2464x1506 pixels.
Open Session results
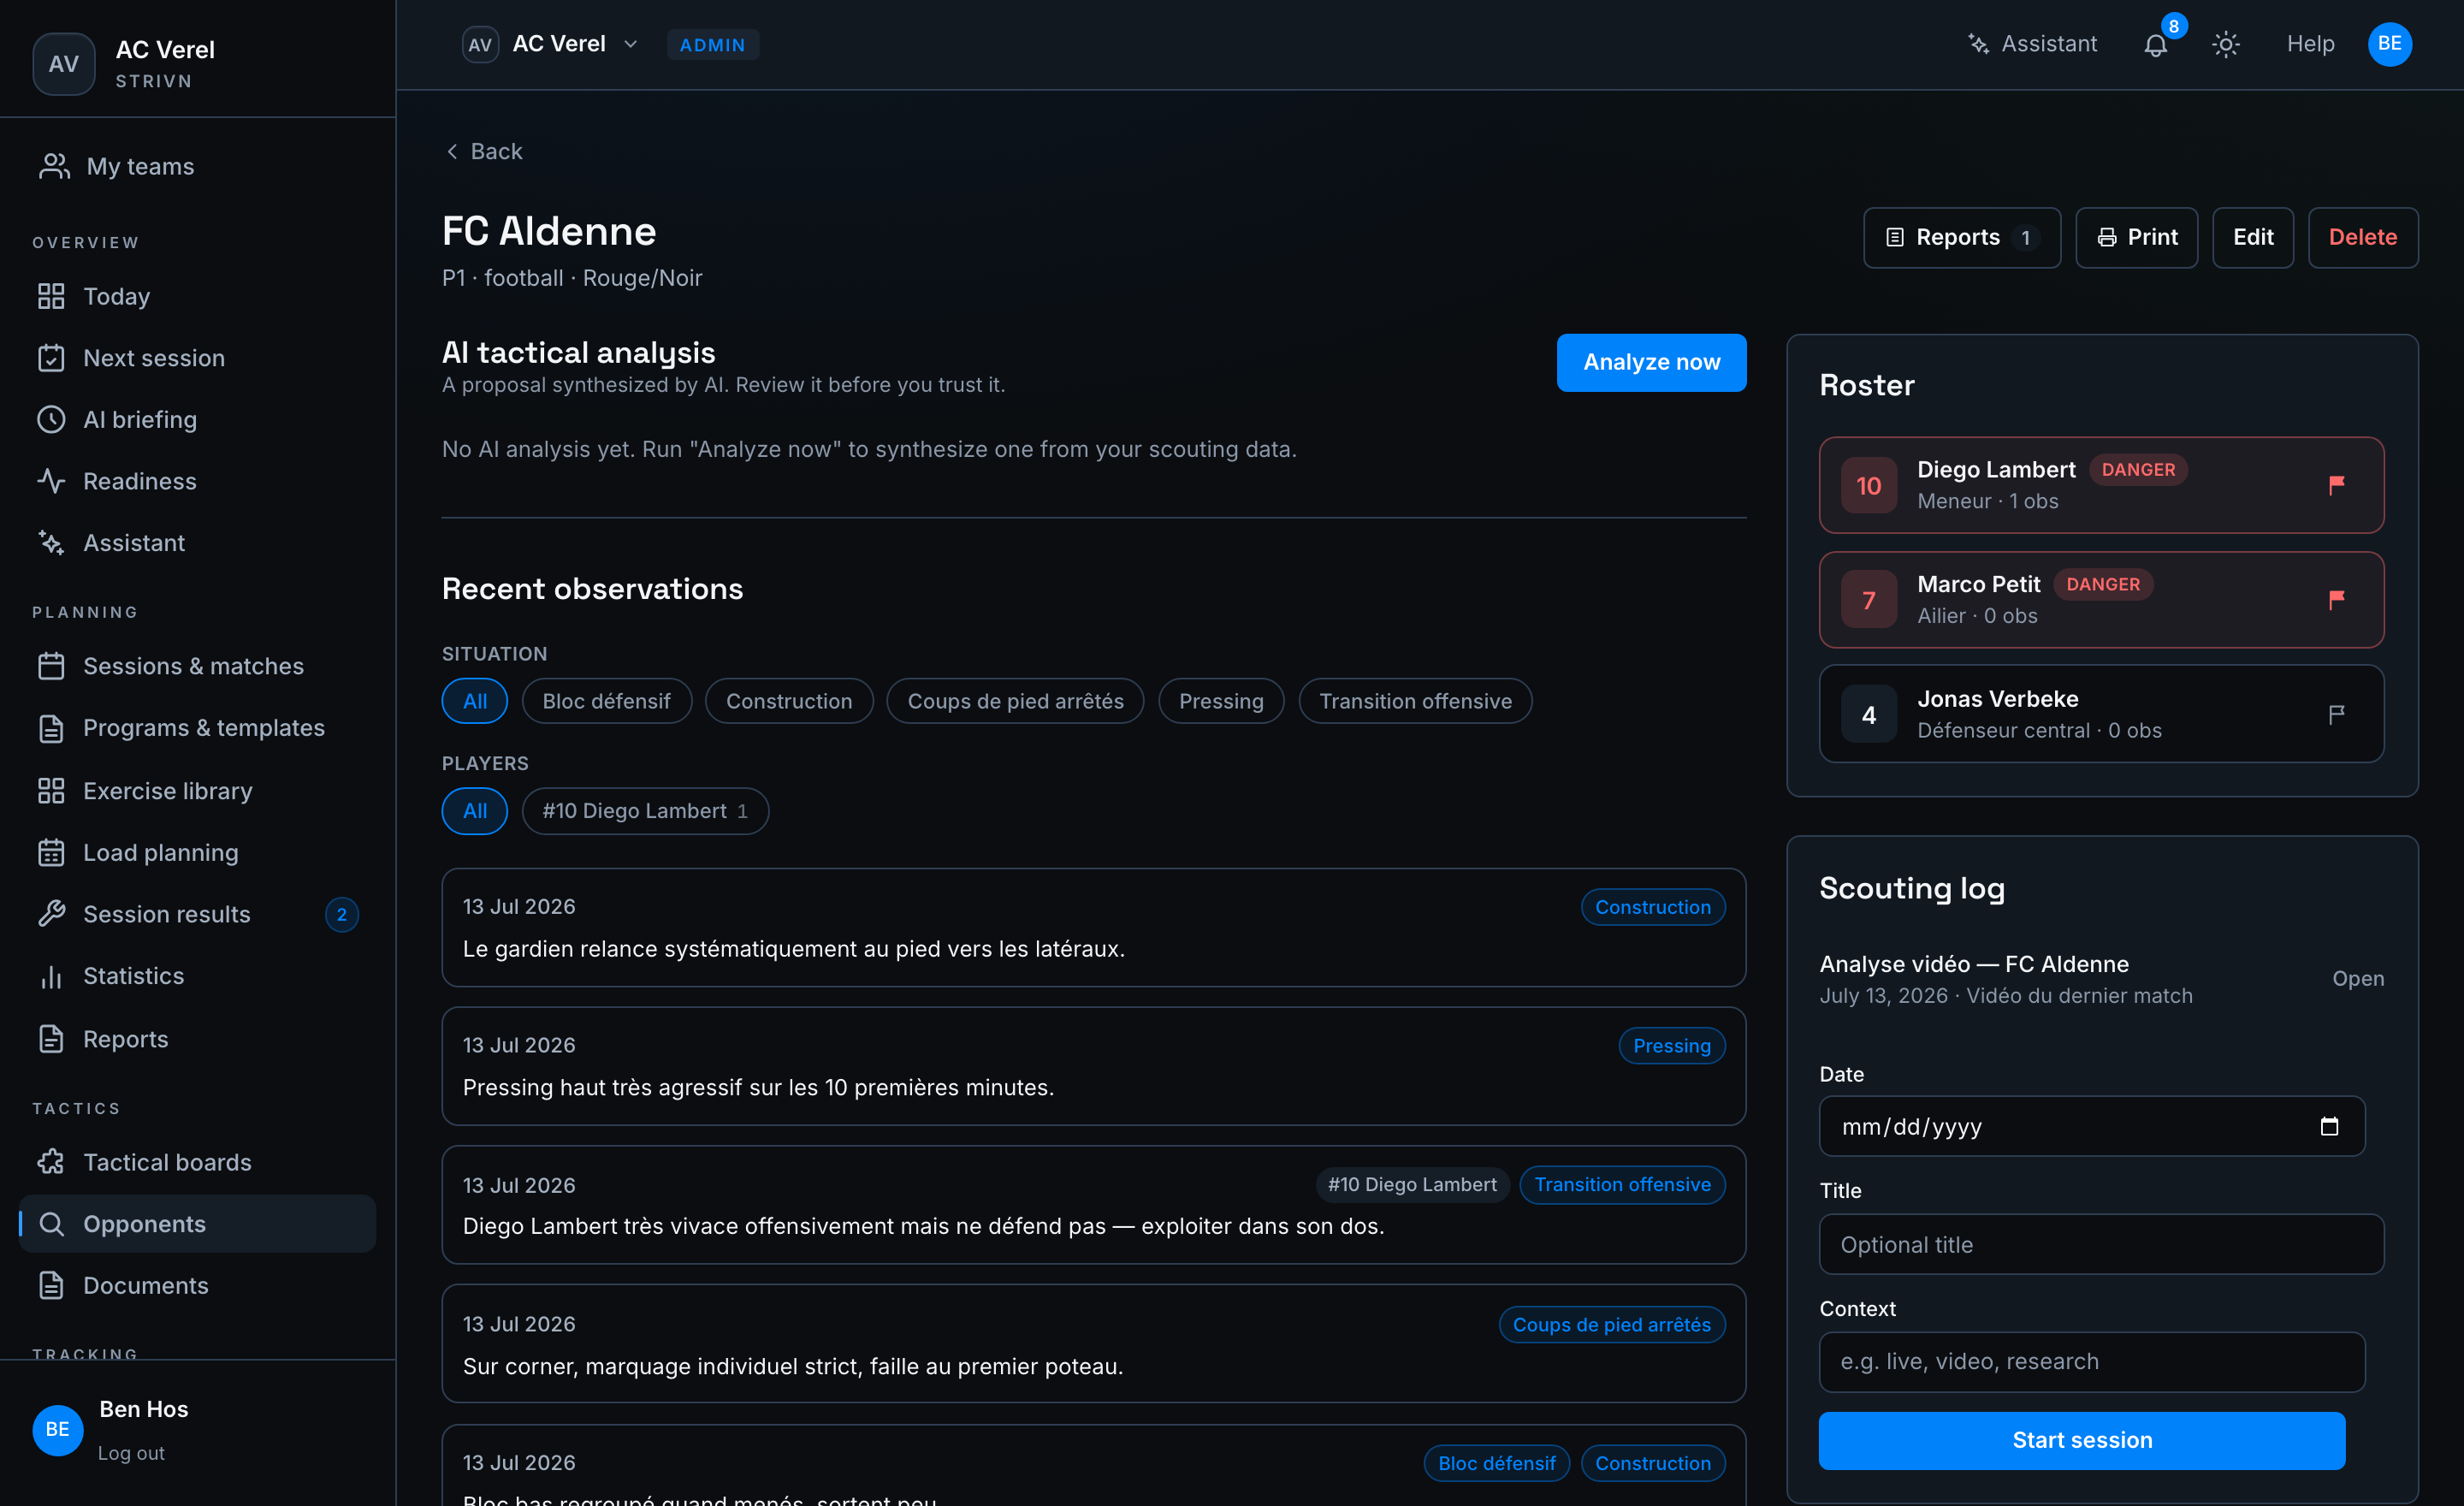[197, 914]
